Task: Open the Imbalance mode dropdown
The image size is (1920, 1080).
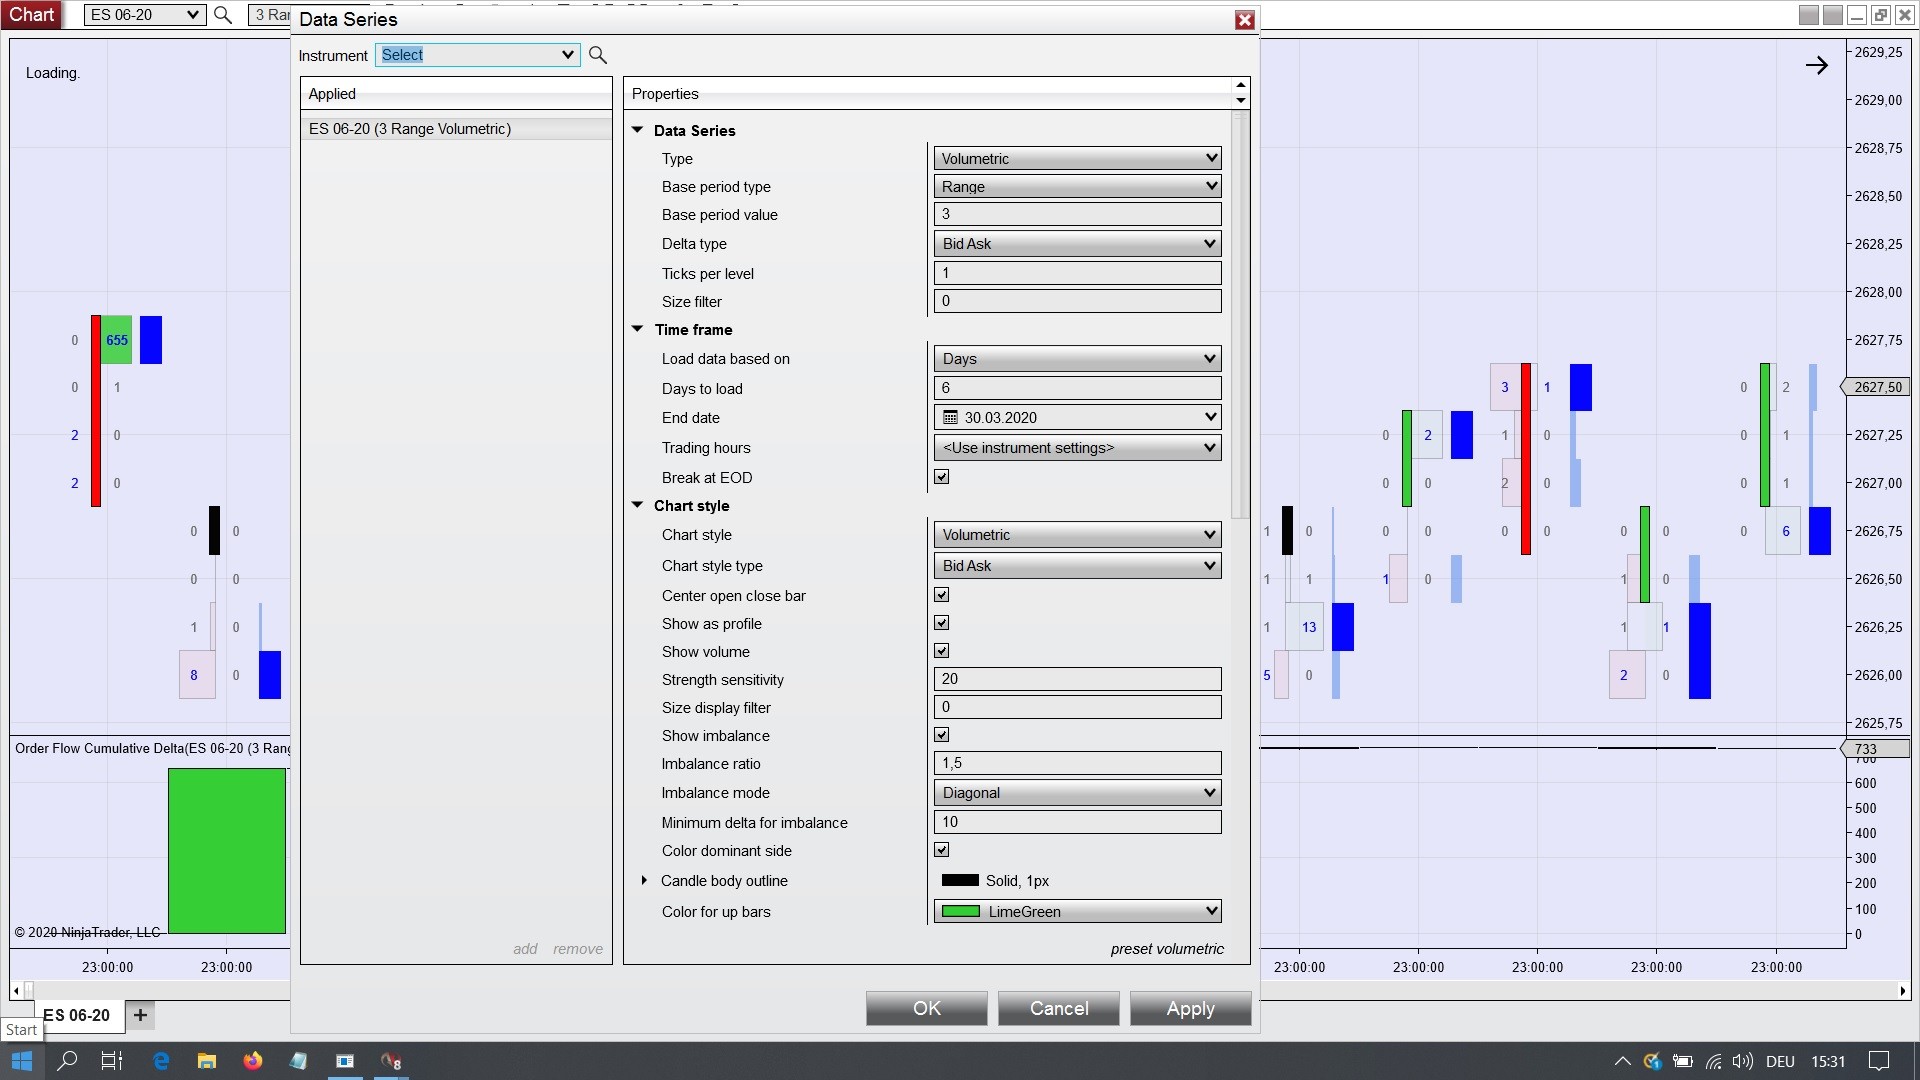Action: [x=1077, y=793]
